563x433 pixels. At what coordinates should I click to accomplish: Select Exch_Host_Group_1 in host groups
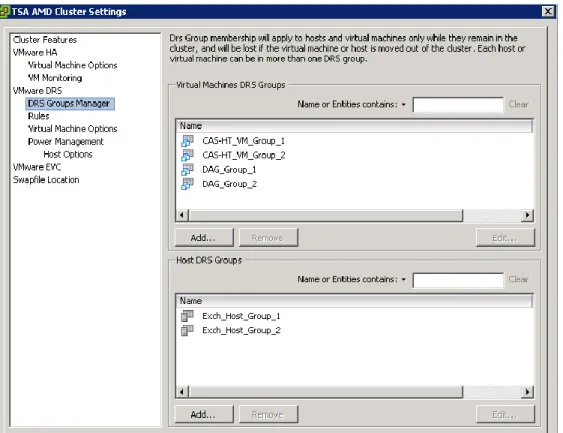pos(241,316)
